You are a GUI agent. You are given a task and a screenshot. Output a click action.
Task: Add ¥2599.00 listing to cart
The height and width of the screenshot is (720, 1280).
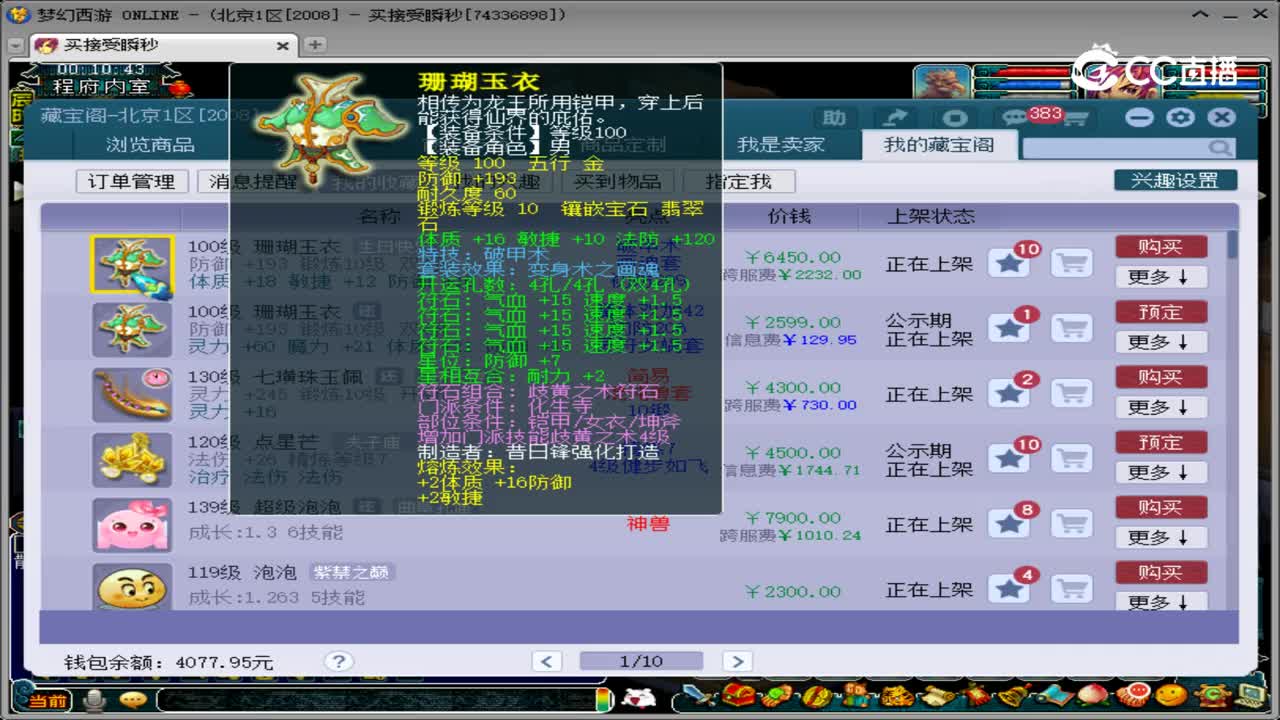click(1072, 329)
